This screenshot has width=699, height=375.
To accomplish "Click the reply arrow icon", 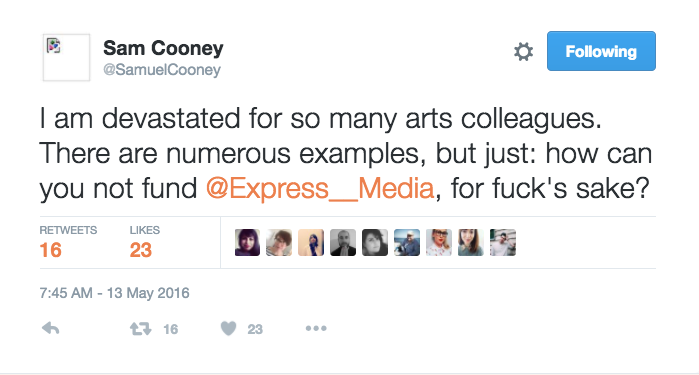I will pyautogui.click(x=50, y=329).
